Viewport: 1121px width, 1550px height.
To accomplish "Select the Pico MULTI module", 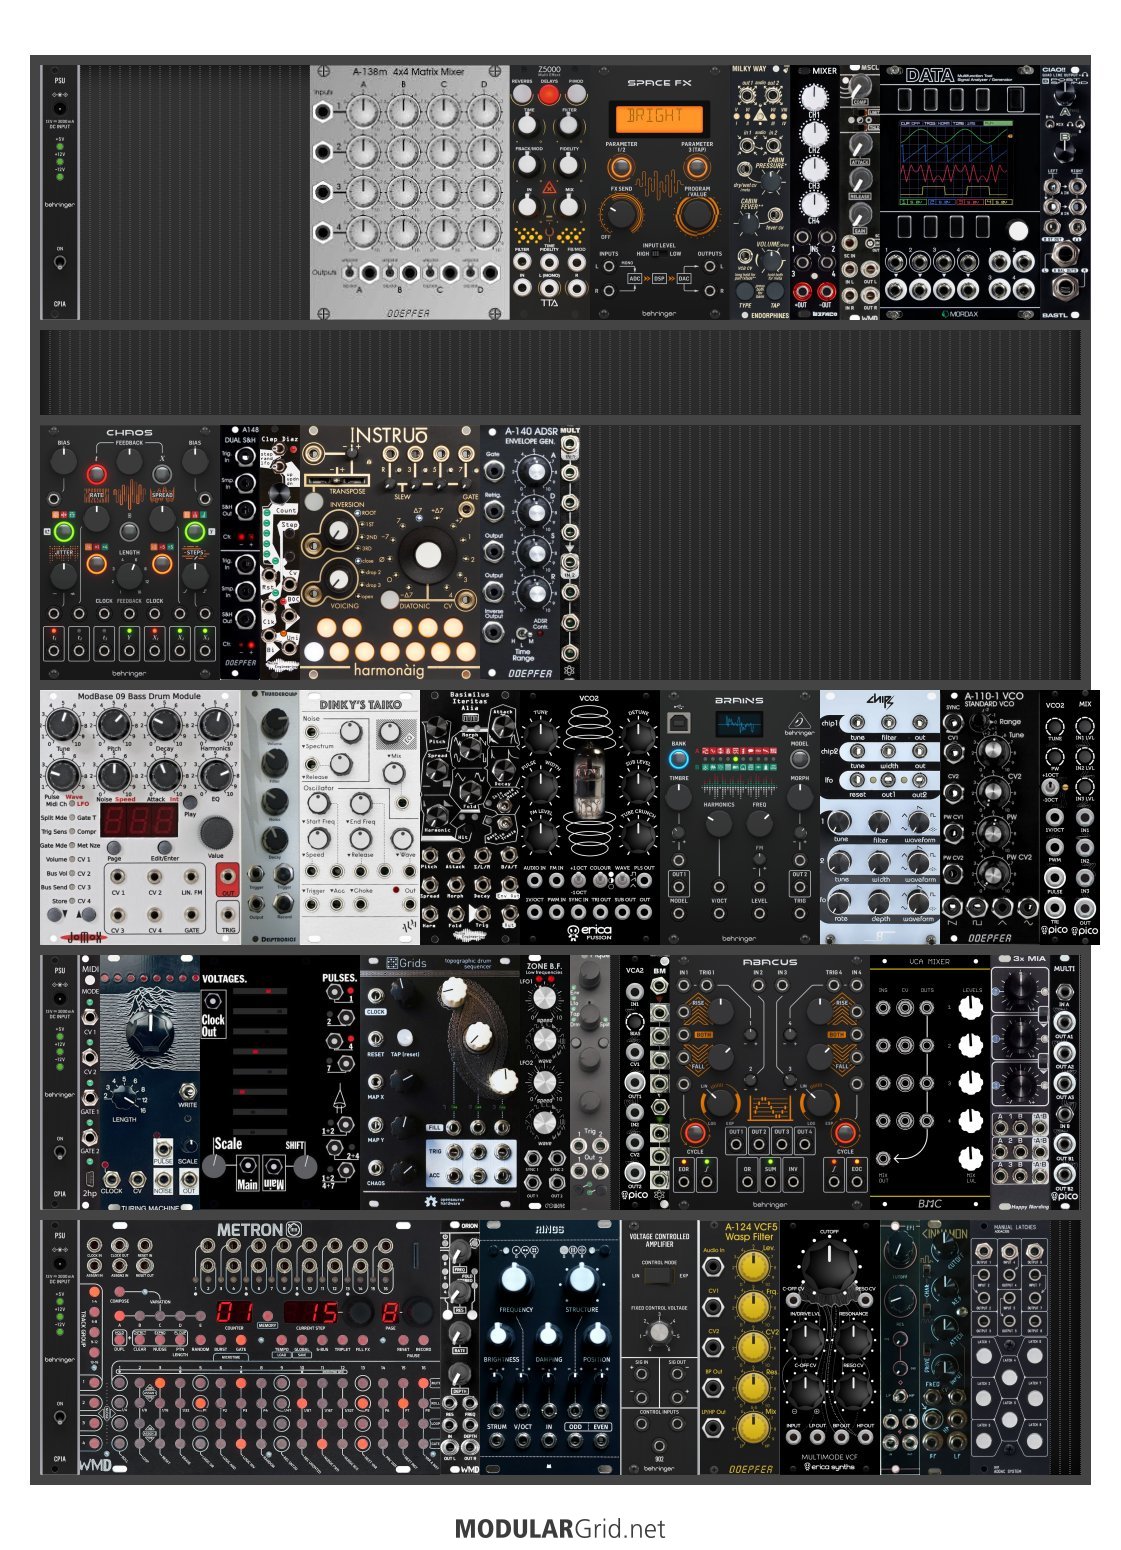I will 1065,1082.
